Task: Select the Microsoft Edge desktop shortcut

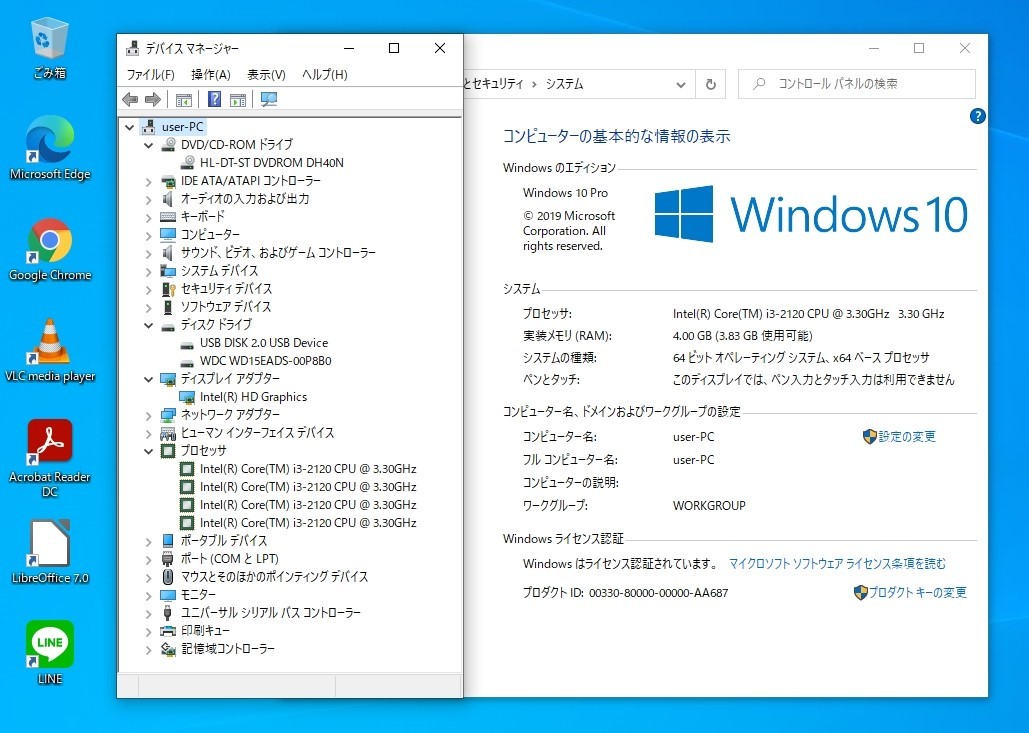Action: click(x=50, y=148)
